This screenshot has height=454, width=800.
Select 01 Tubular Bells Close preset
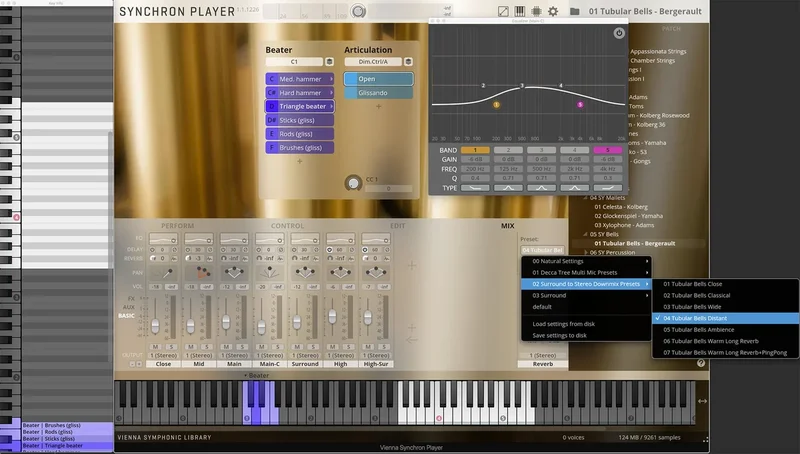tap(726, 284)
